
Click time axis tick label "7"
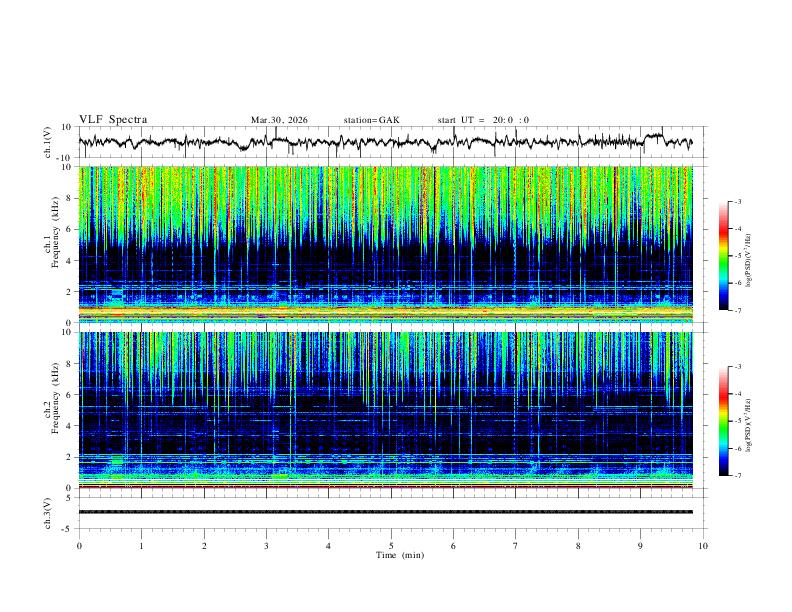point(516,546)
